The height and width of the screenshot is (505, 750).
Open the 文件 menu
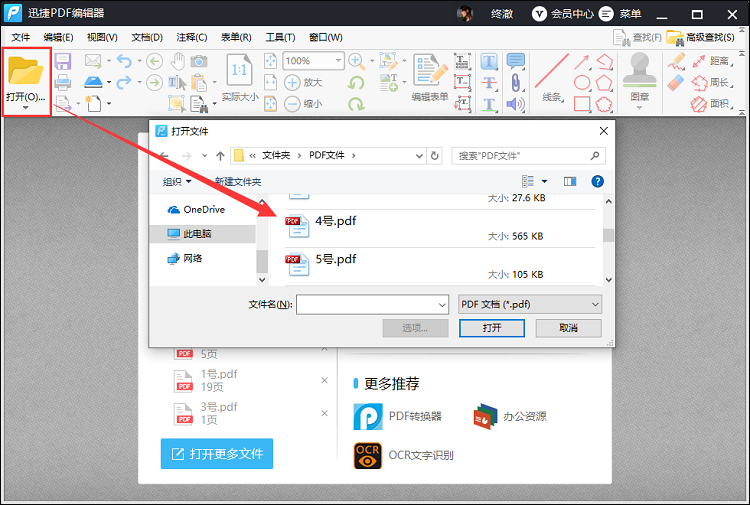21,37
